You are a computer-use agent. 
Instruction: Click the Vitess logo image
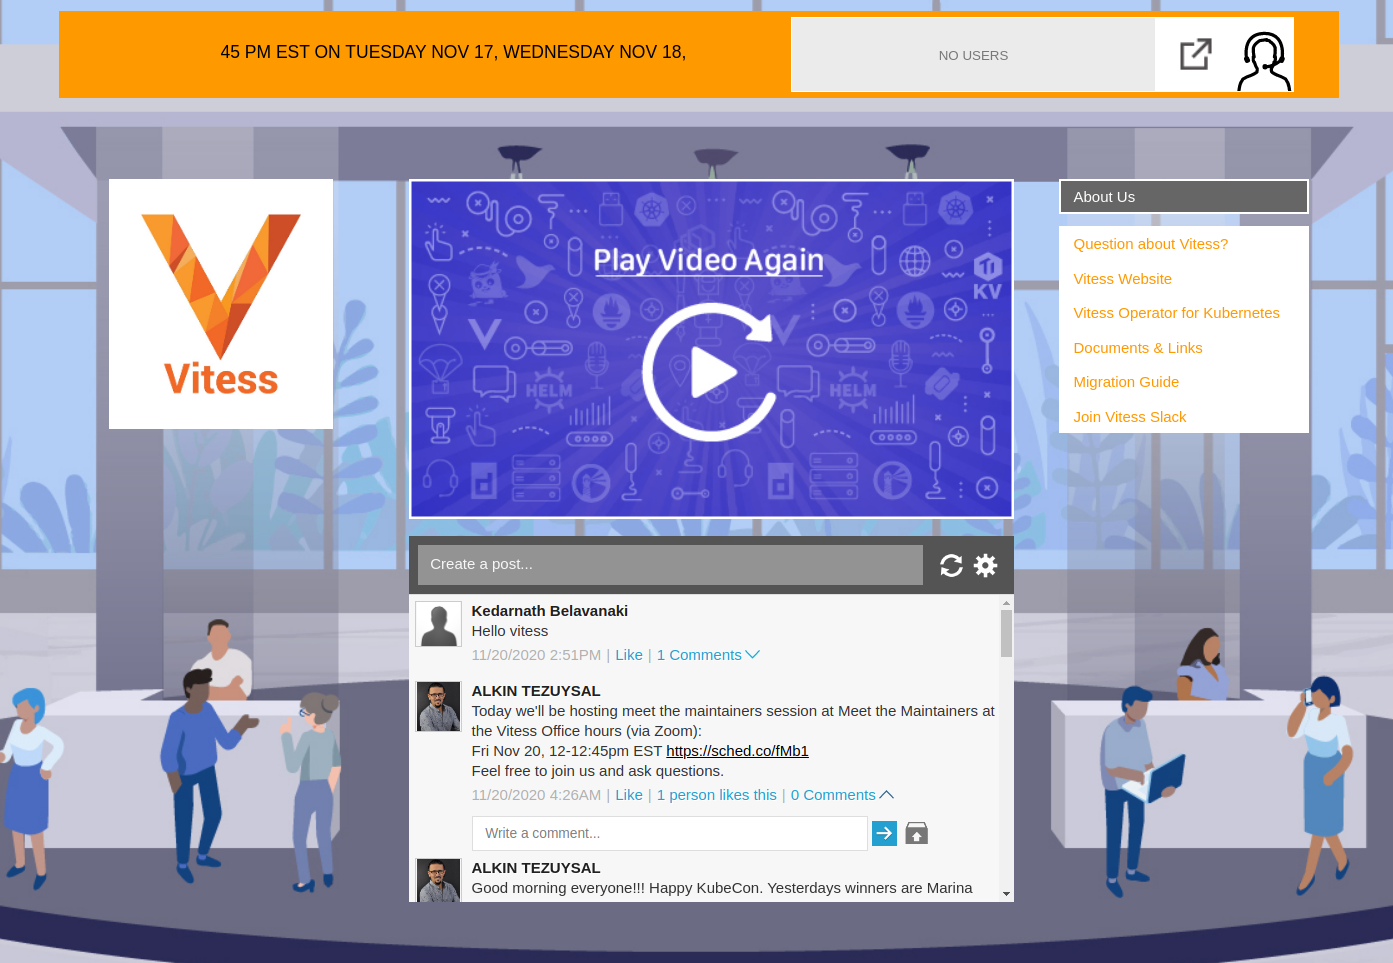(x=221, y=304)
